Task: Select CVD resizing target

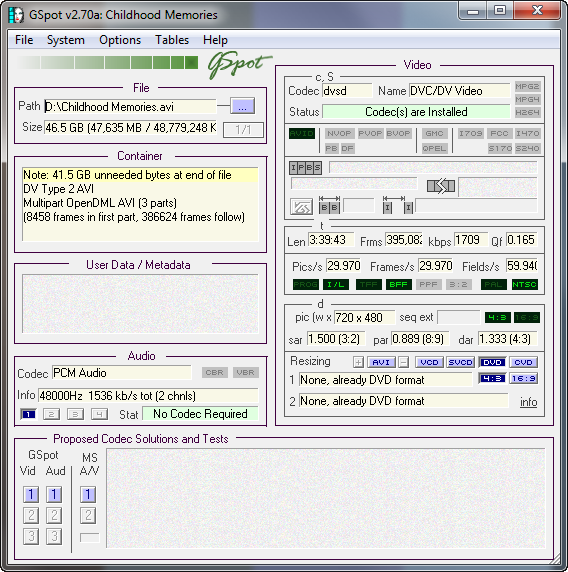Action: [x=523, y=362]
